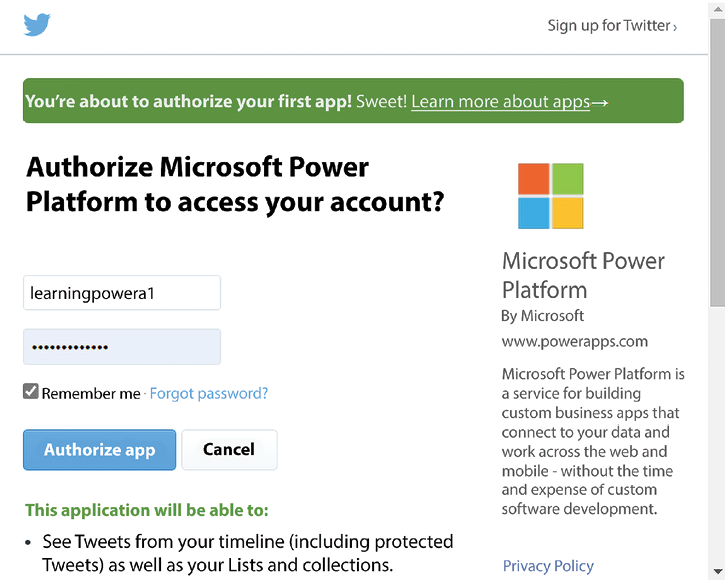725x580 pixels.
Task: Click the 'See Tweets from your timeline' bullet text
Action: pyautogui.click(x=248, y=553)
